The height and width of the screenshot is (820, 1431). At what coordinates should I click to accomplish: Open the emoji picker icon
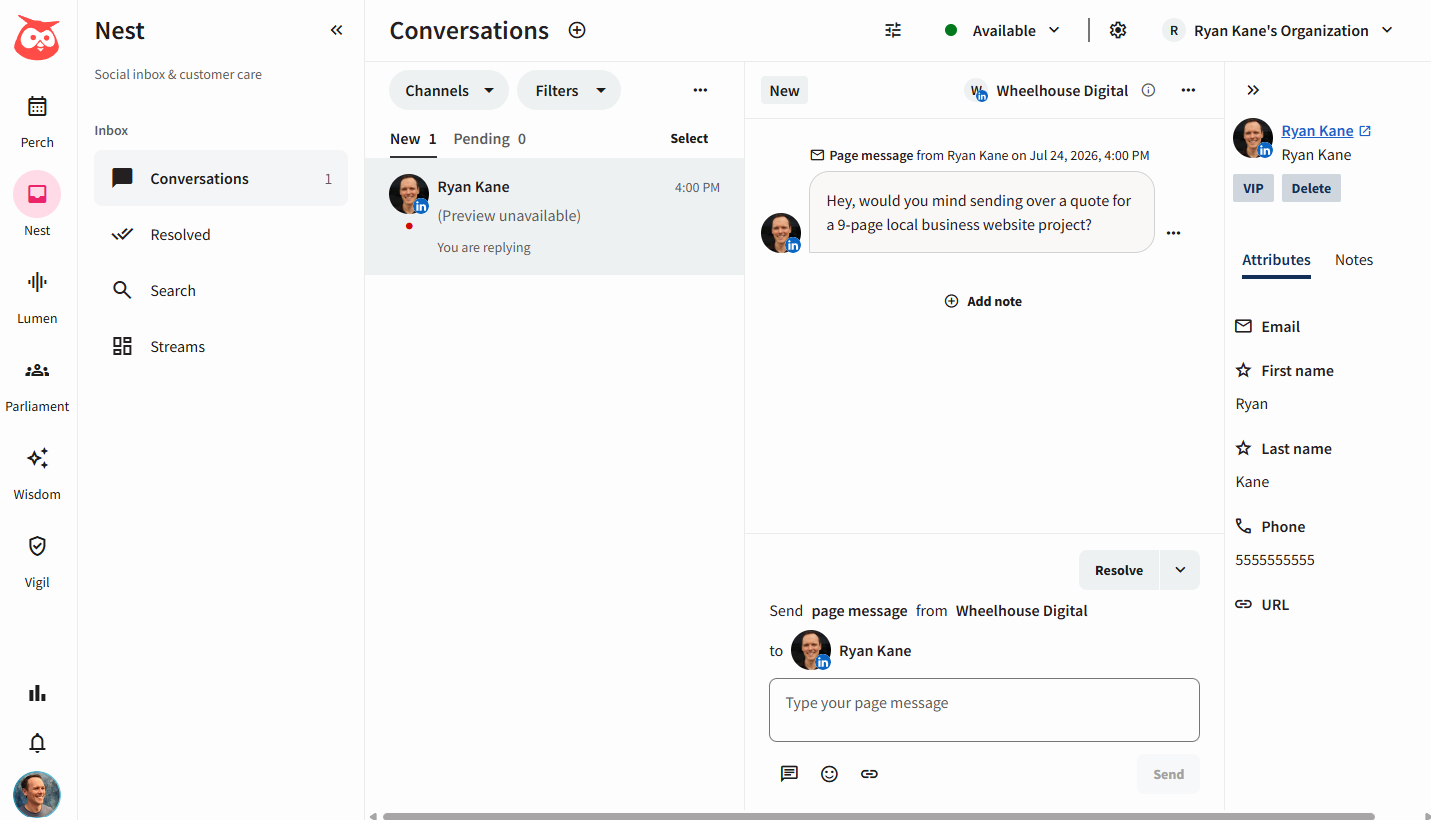tap(829, 774)
